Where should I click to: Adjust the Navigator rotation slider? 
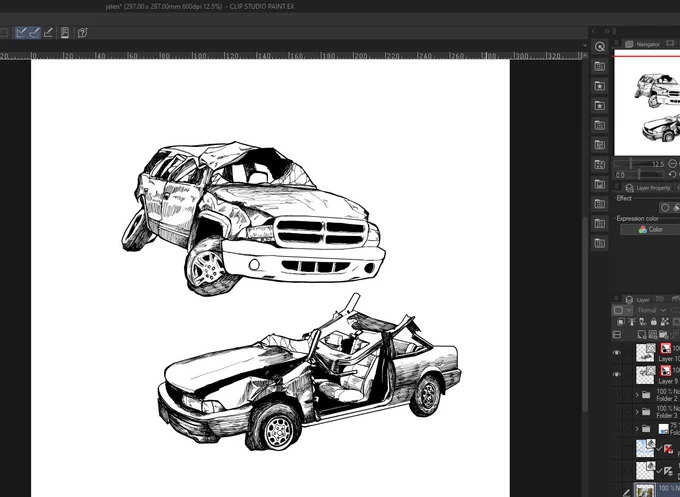[639, 175]
